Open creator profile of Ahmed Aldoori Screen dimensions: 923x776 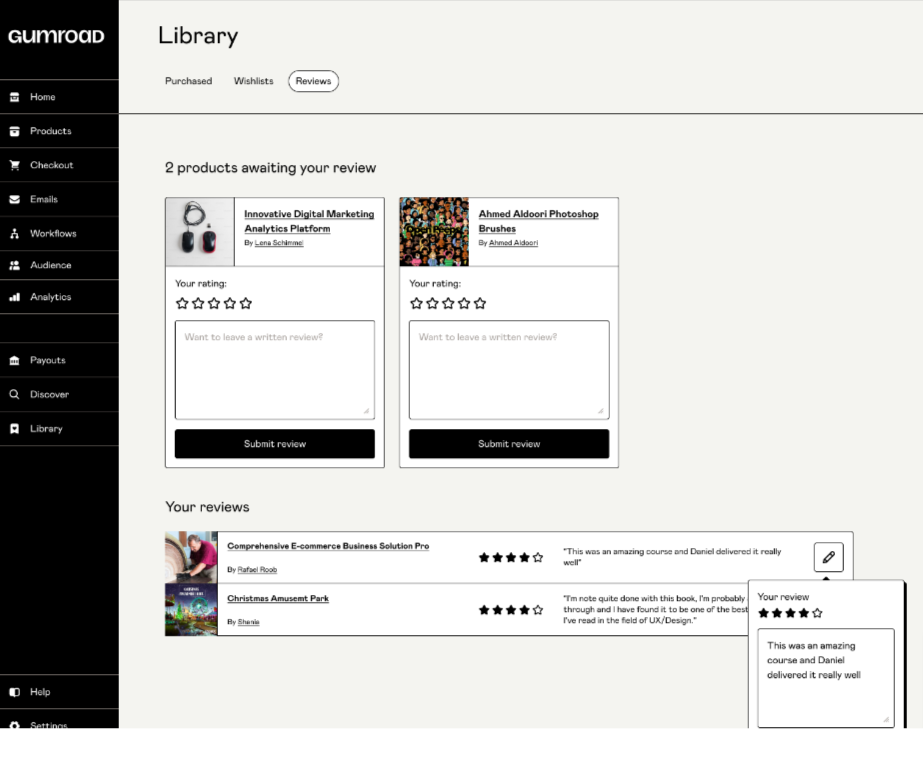(x=515, y=240)
